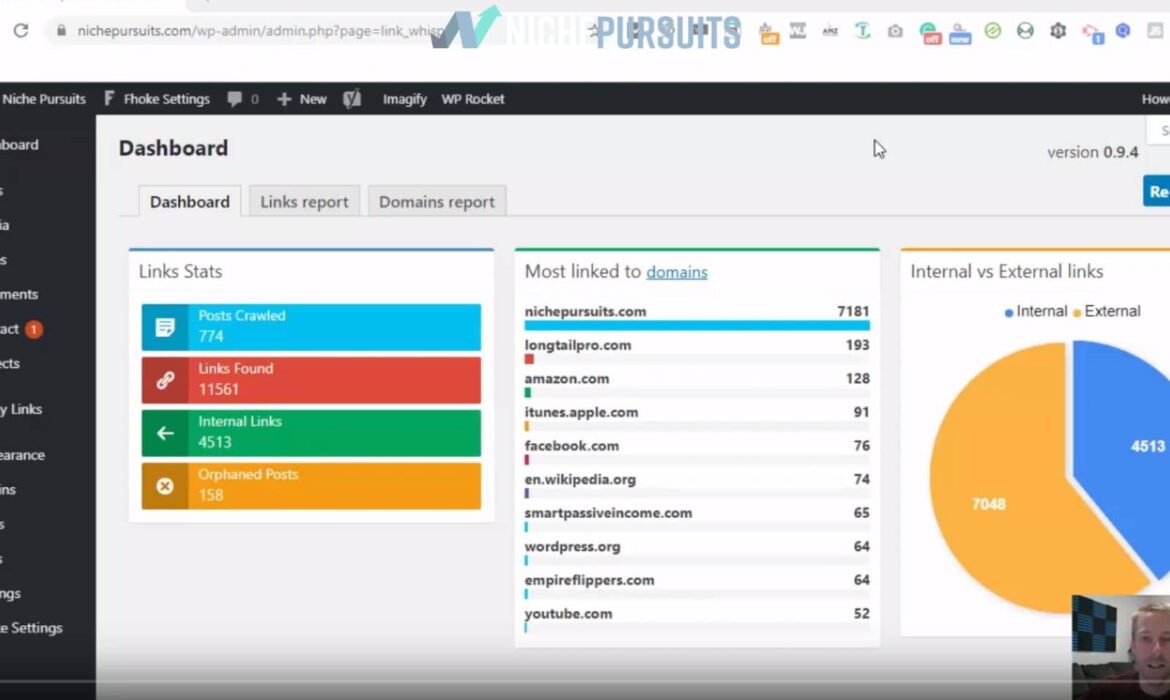Click the browser address bar URL
Viewport: 1170px width, 700px height.
coord(261,31)
